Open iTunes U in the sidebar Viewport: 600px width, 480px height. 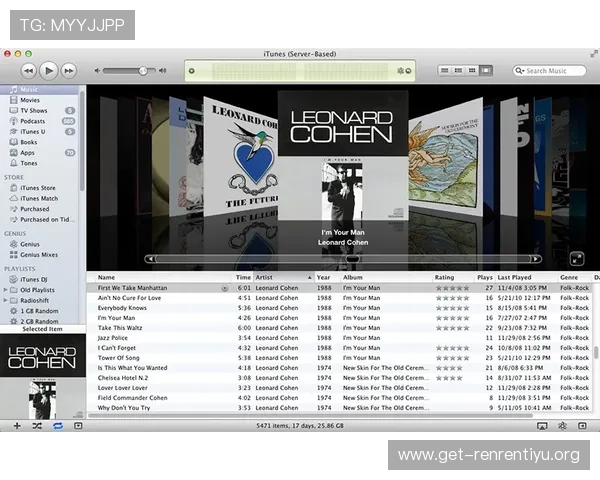click(39, 132)
